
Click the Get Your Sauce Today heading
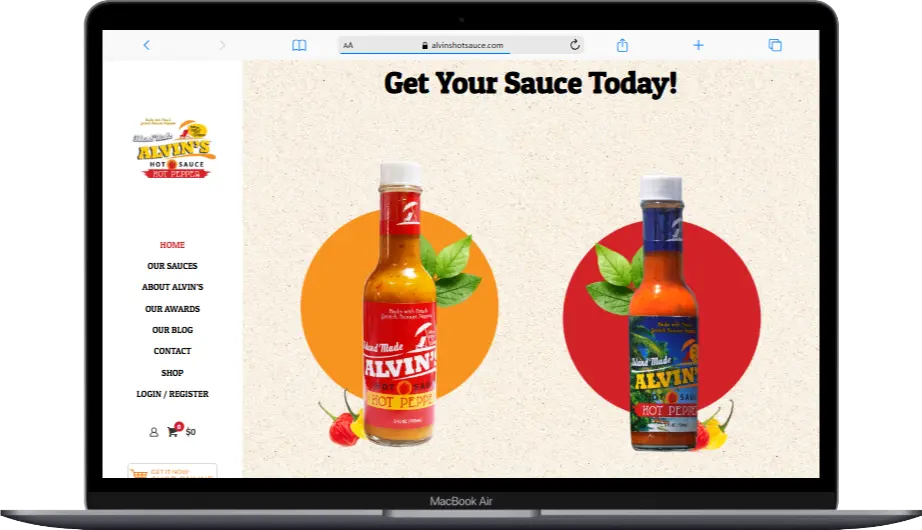click(530, 83)
